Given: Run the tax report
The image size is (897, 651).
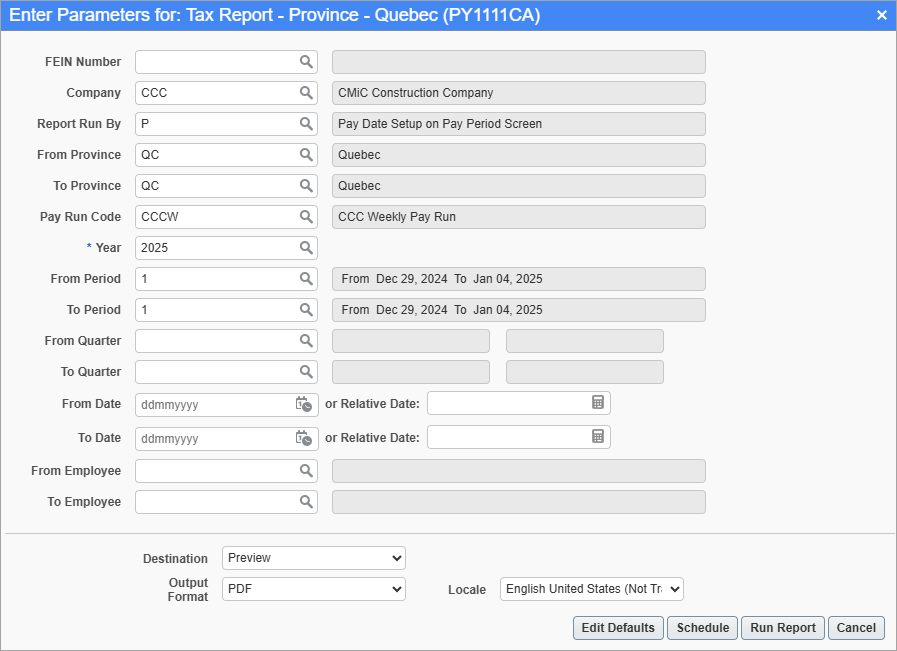Looking at the screenshot, I should (x=782, y=628).
